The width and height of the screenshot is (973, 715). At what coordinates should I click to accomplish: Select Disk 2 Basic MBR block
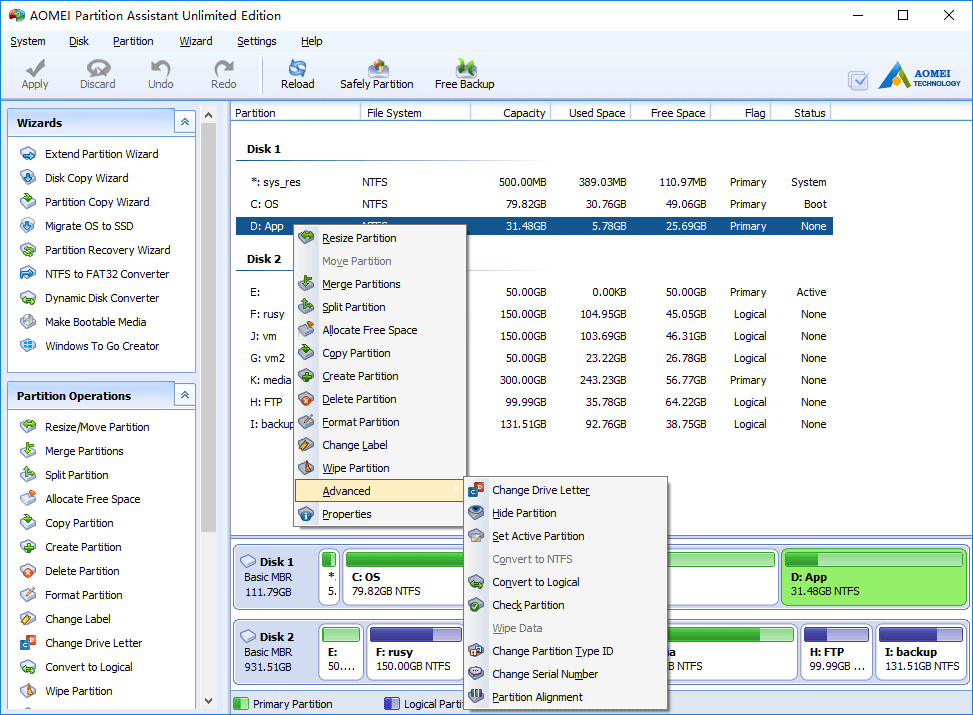point(276,652)
